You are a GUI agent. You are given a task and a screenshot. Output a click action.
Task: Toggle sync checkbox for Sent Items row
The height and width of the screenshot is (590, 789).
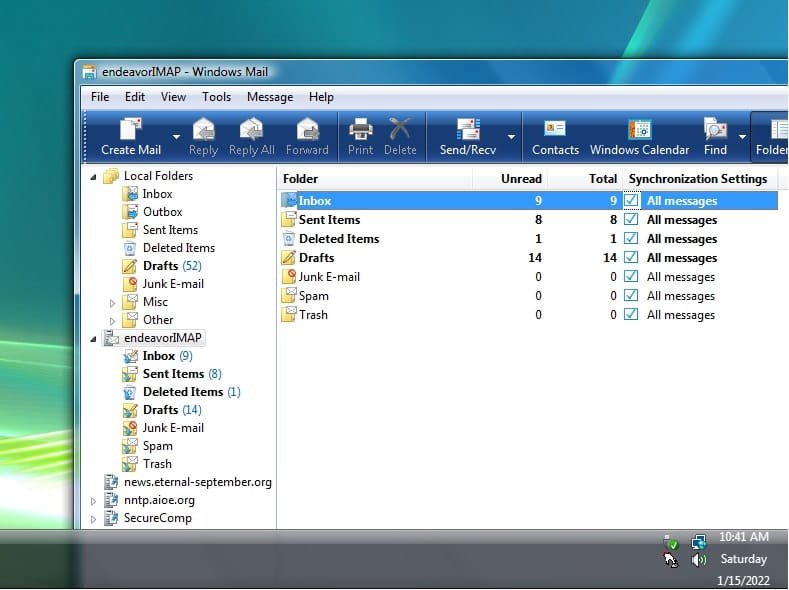tap(631, 220)
